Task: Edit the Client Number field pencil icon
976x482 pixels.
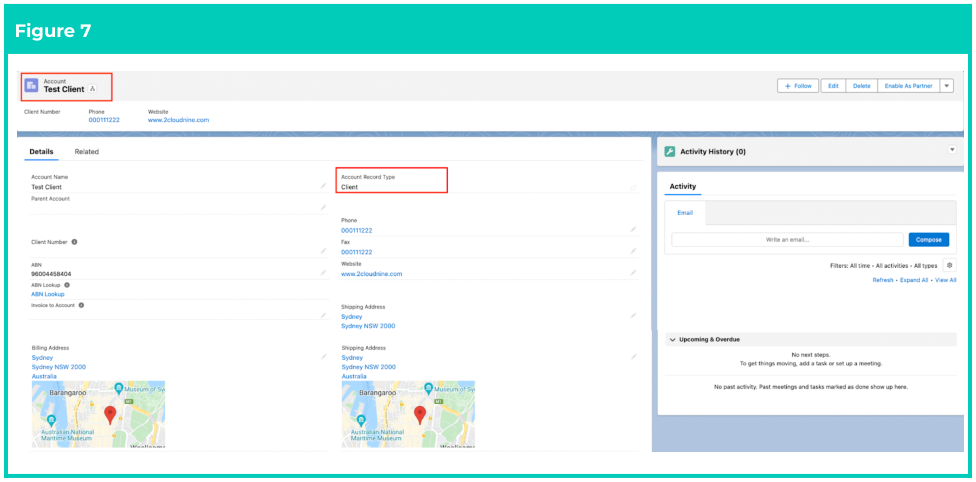Action: pos(323,251)
